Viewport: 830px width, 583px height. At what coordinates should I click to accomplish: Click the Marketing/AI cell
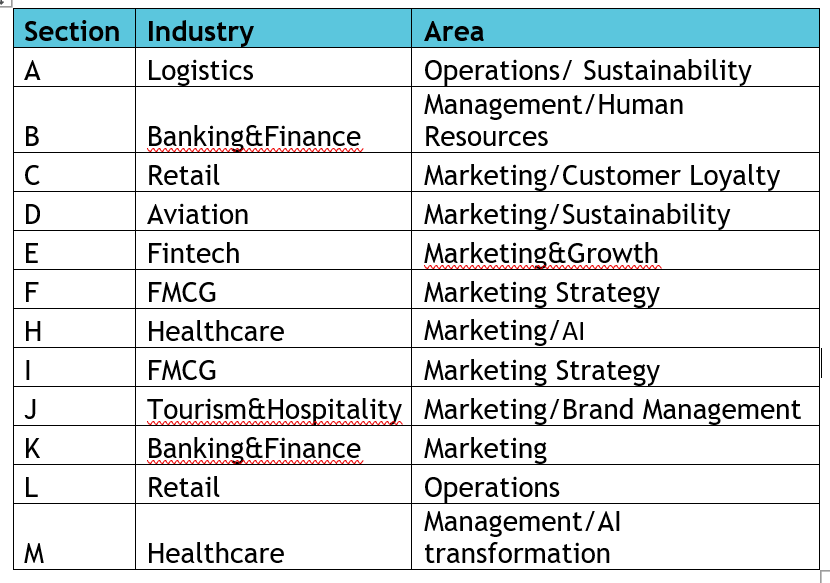click(x=615, y=328)
